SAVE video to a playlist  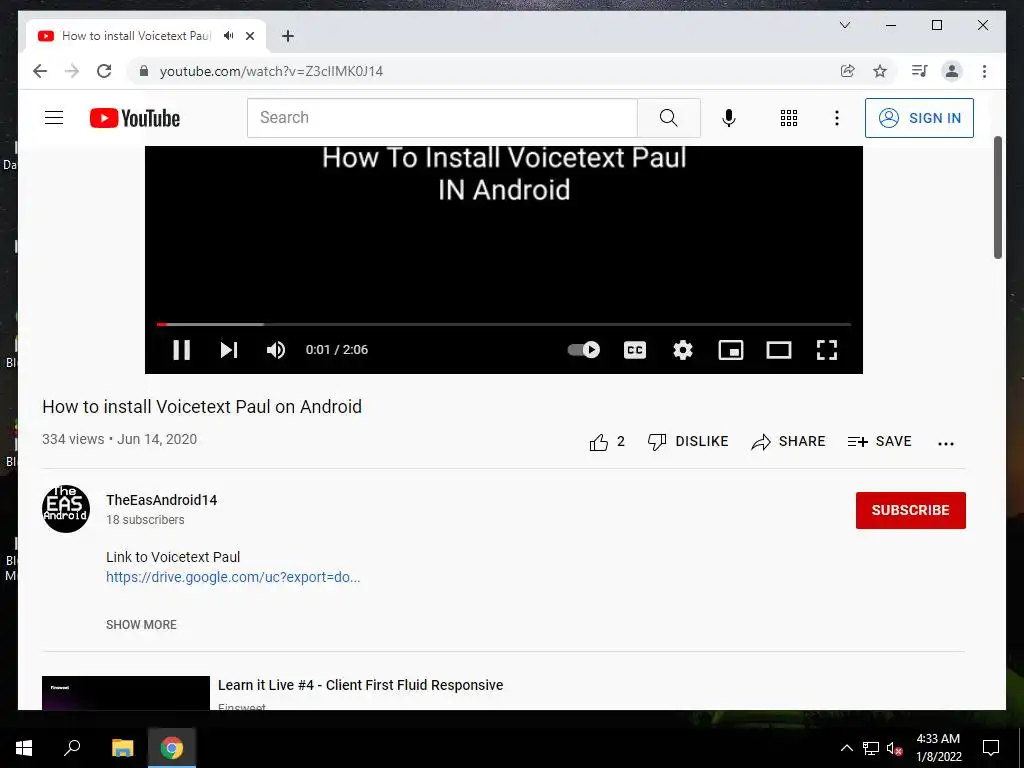pos(880,441)
